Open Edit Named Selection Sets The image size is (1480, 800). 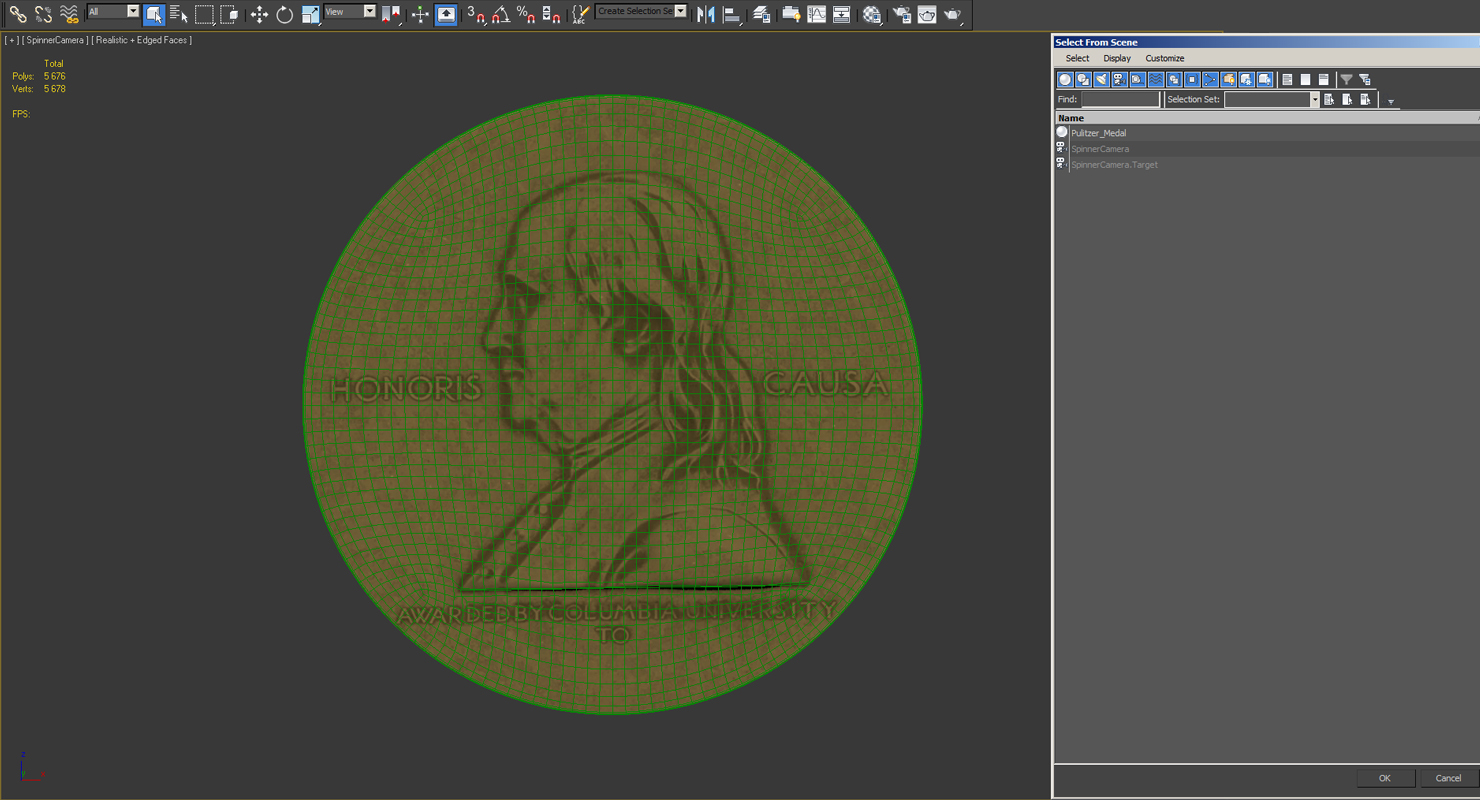(x=580, y=14)
